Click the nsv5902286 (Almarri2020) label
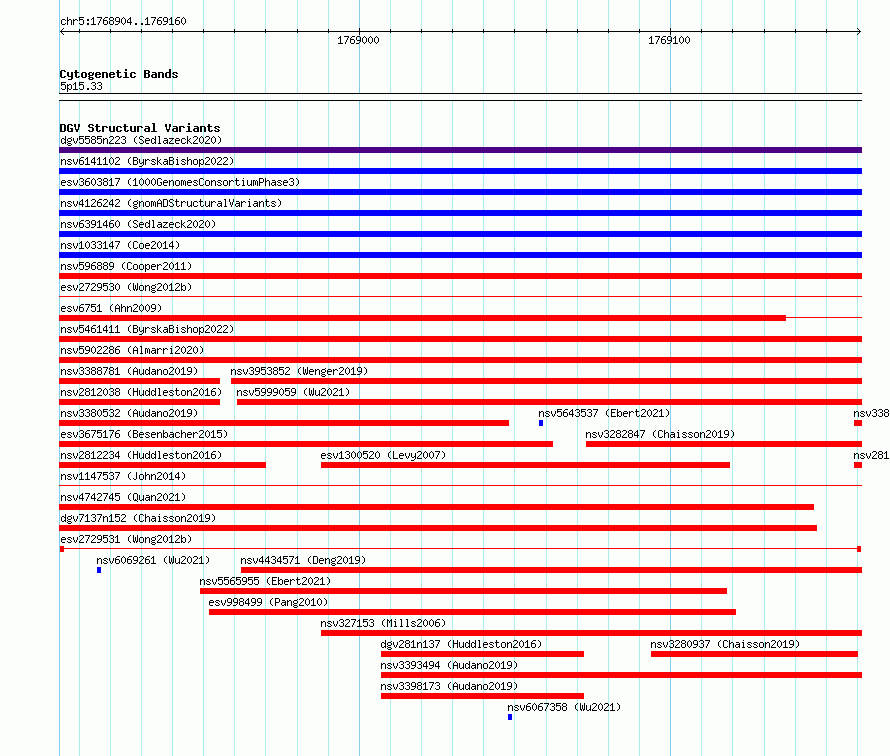 (x=132, y=350)
